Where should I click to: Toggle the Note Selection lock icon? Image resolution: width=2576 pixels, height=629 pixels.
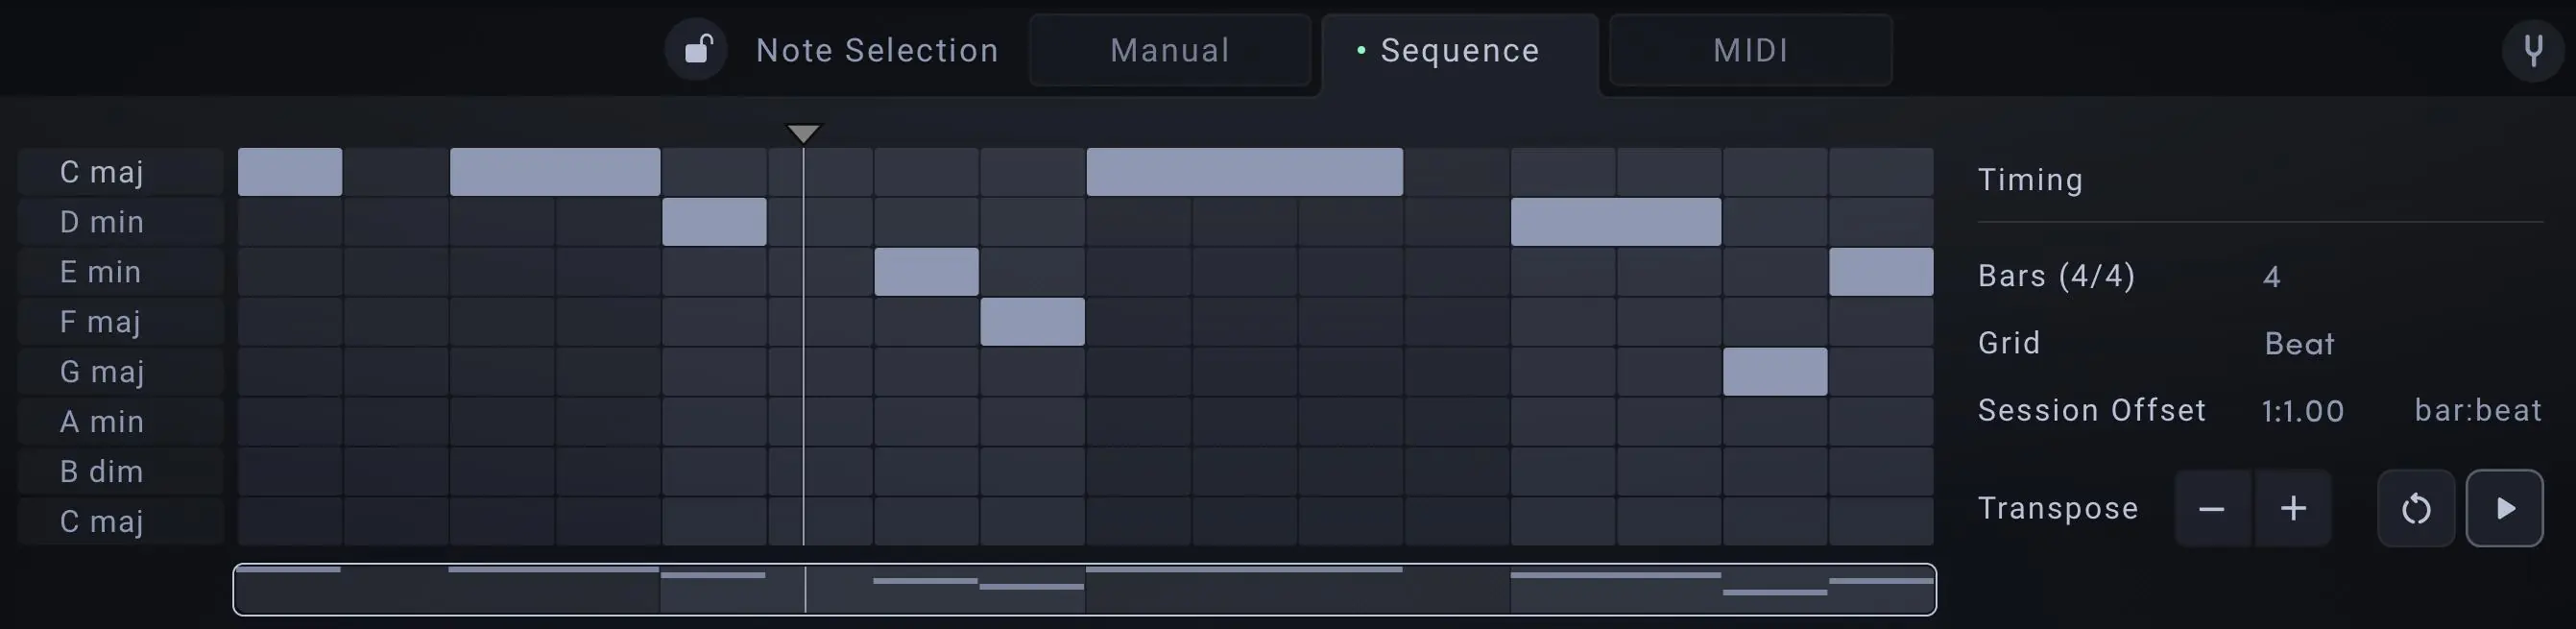pos(697,49)
